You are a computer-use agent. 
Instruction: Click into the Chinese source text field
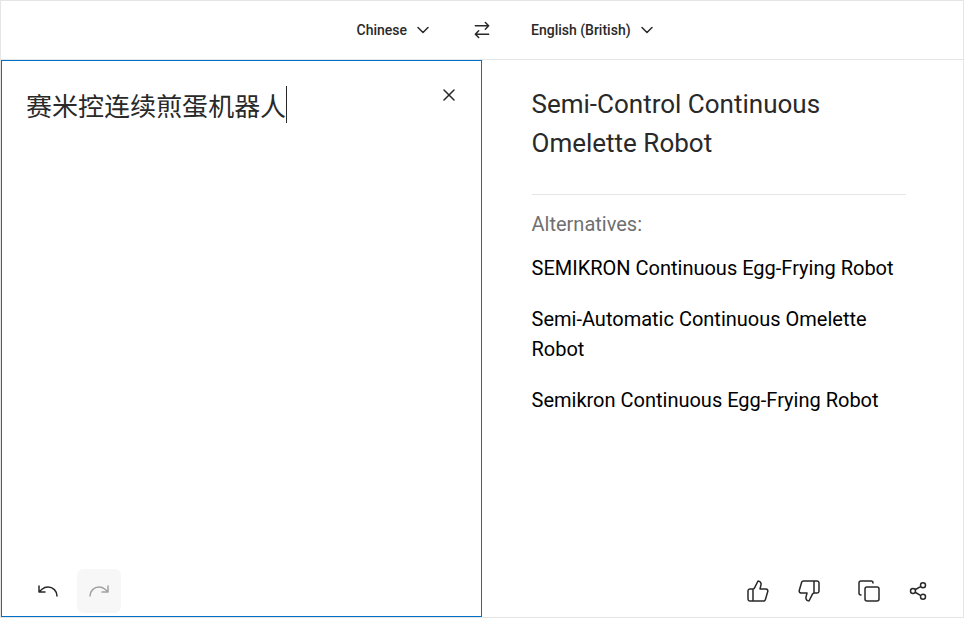[241, 338]
